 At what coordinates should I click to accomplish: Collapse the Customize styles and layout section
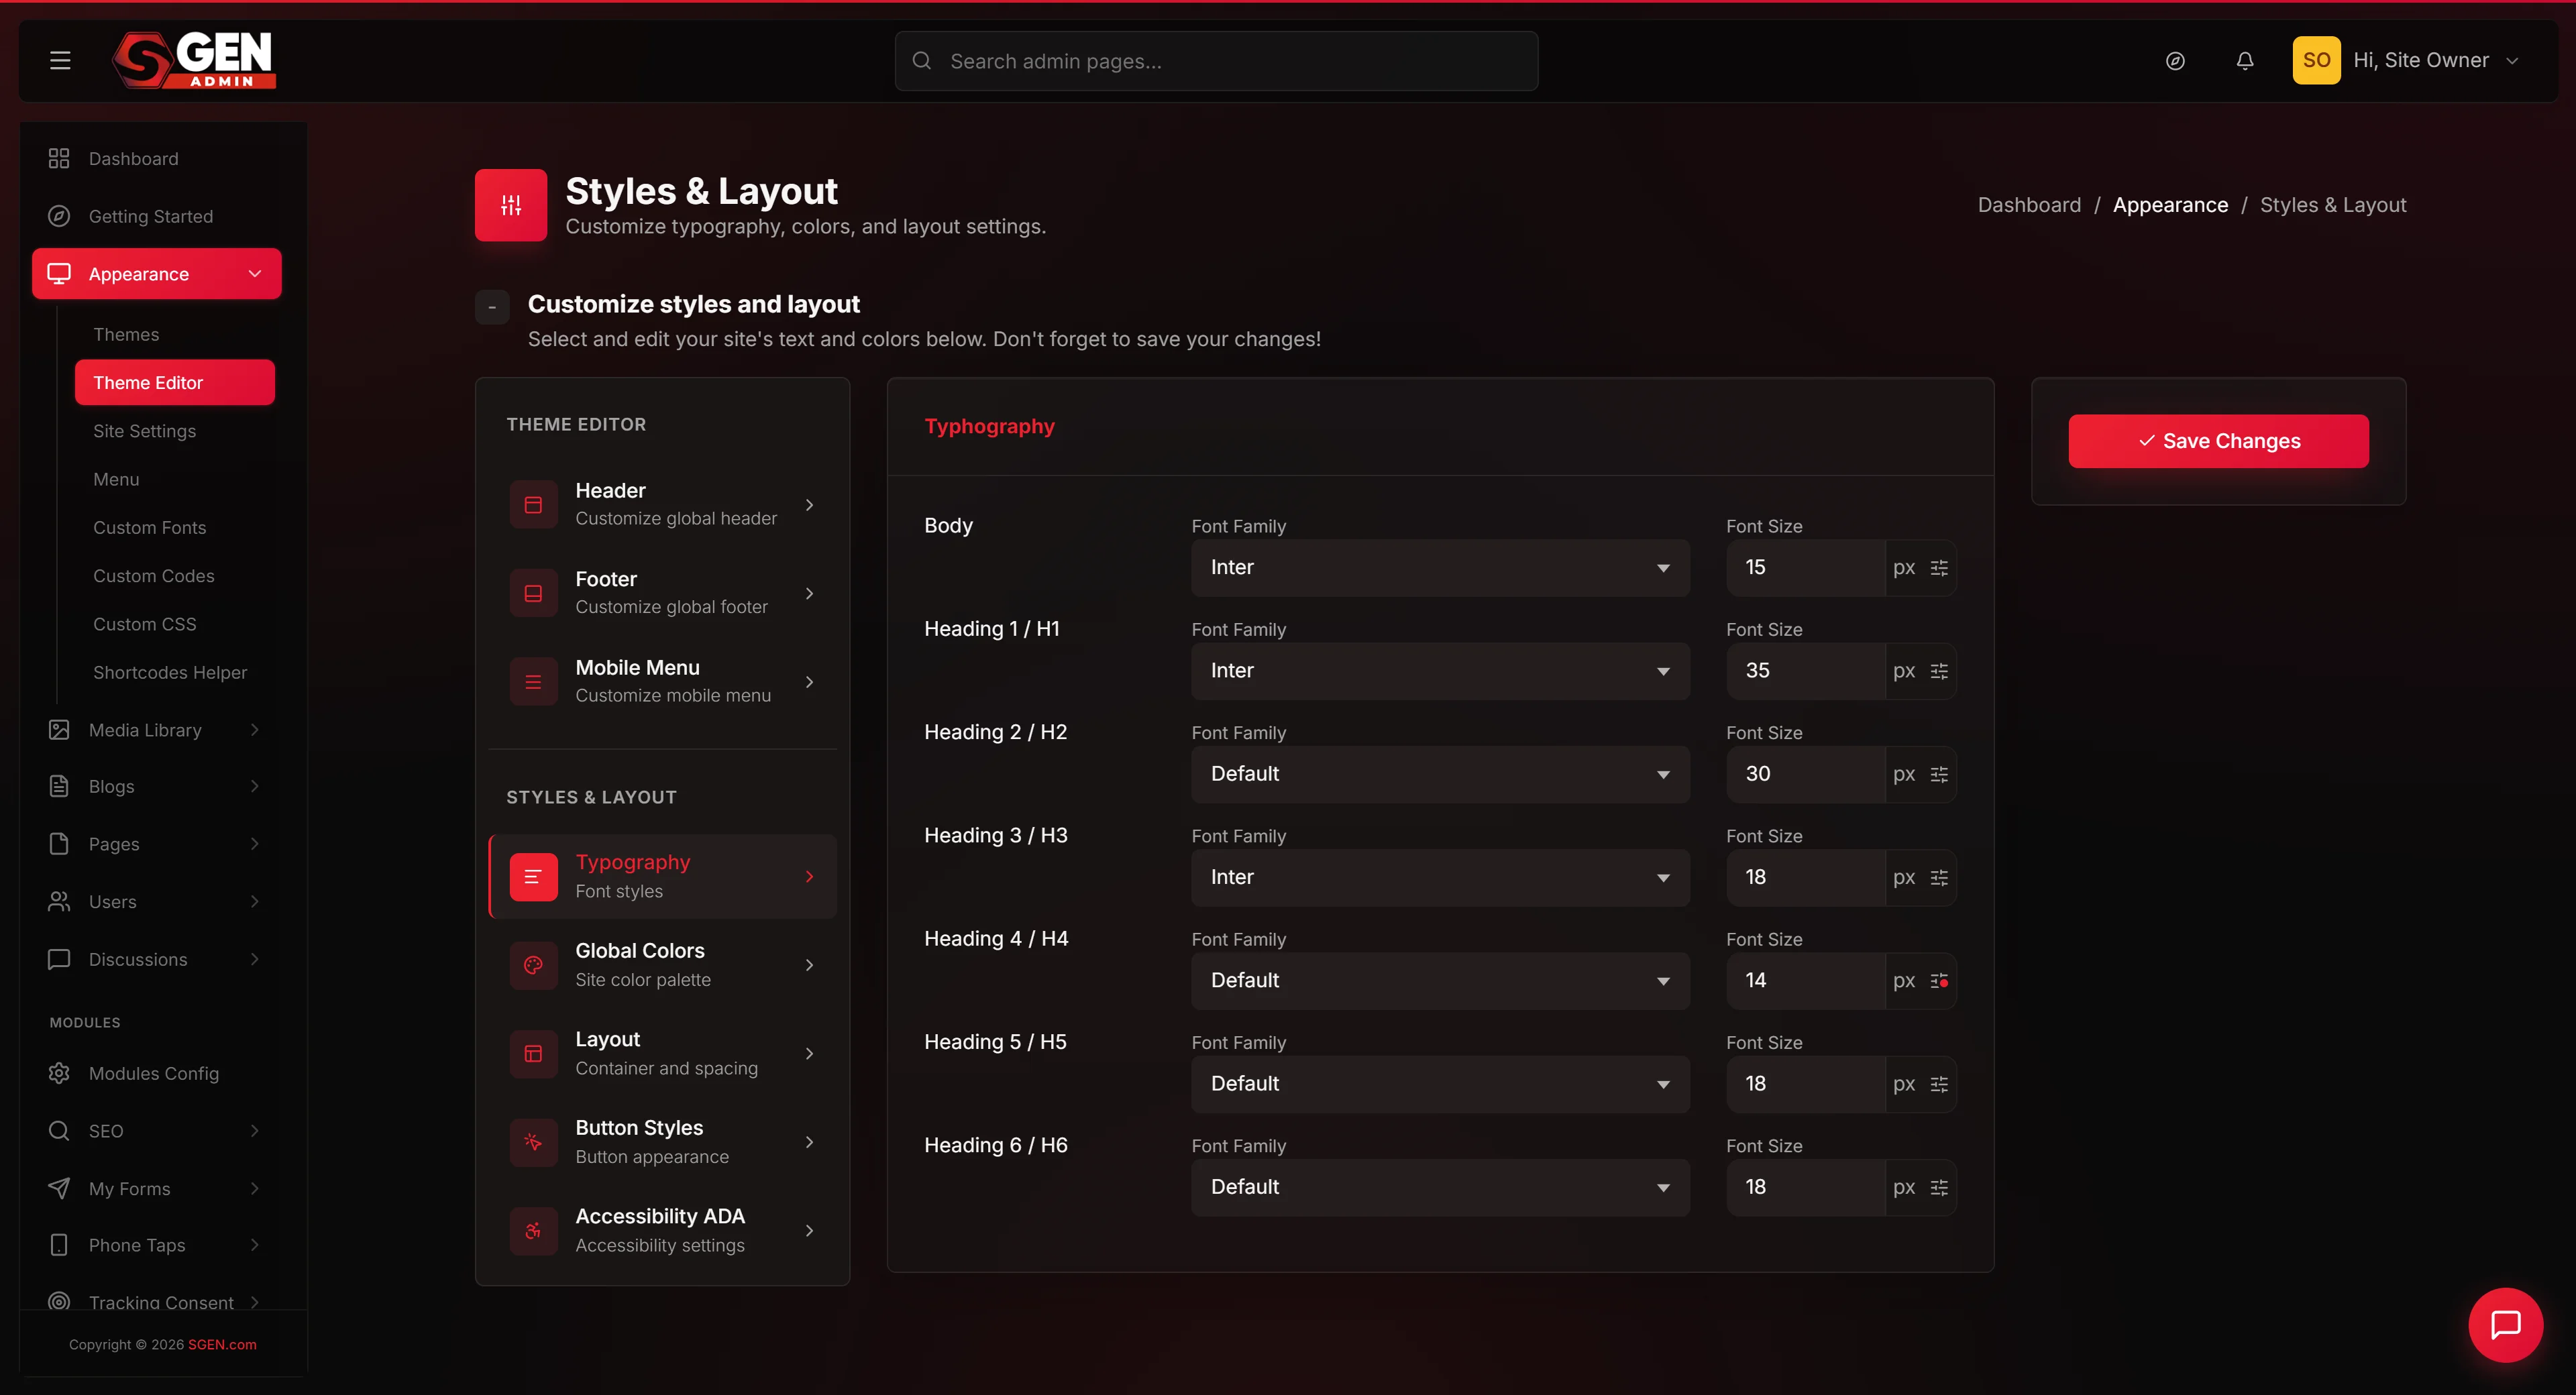coord(492,307)
